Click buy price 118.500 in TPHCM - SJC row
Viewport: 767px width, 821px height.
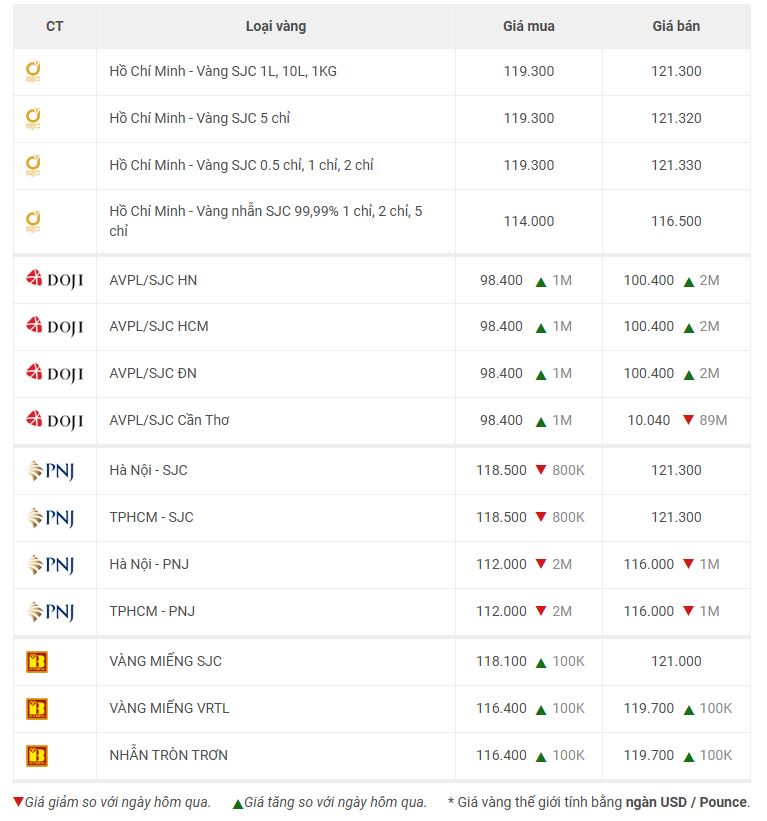[x=501, y=517]
